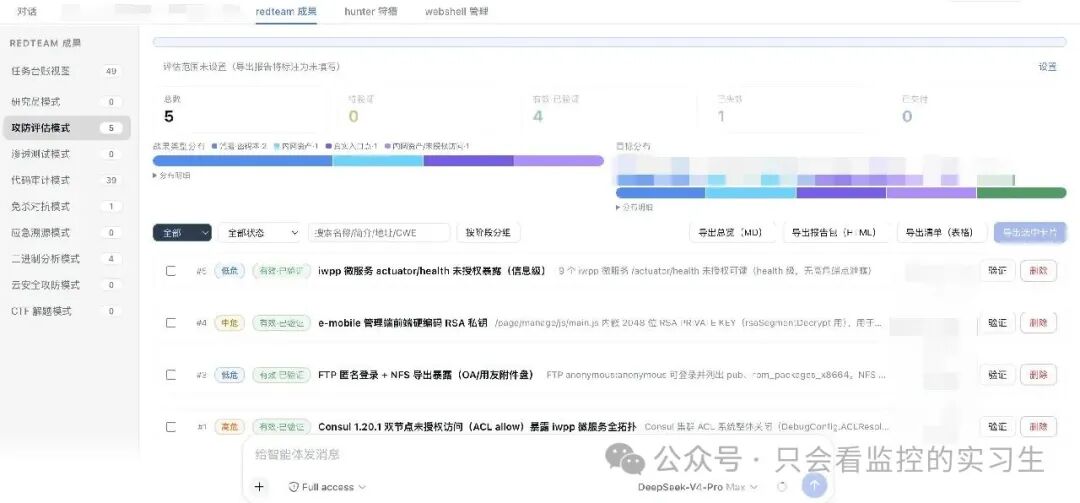The width and height of the screenshot is (1080, 503).
Task: Click the 设置 link for assessment scope
Action: pos(1048,67)
